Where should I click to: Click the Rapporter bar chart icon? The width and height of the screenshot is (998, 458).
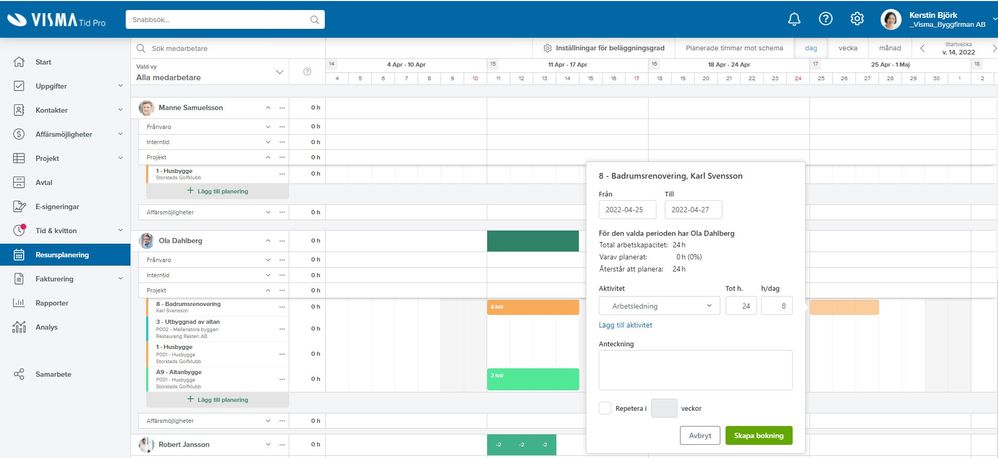click(x=19, y=303)
